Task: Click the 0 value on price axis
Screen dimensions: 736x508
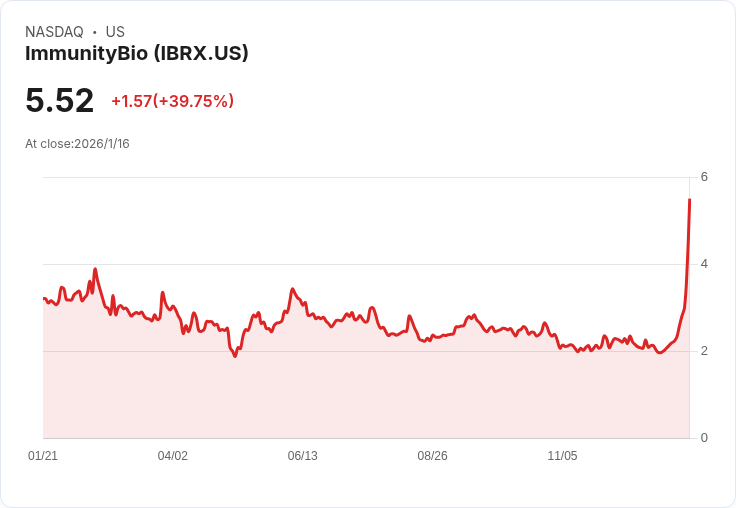Action: coord(704,438)
